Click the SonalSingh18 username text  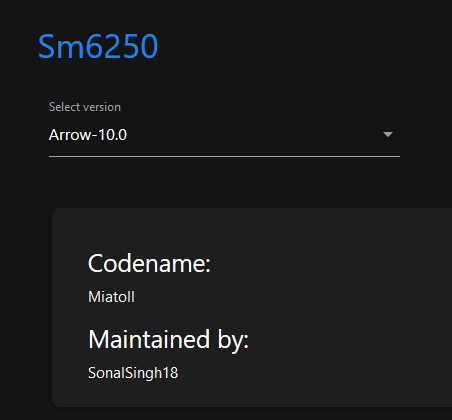[133, 373]
